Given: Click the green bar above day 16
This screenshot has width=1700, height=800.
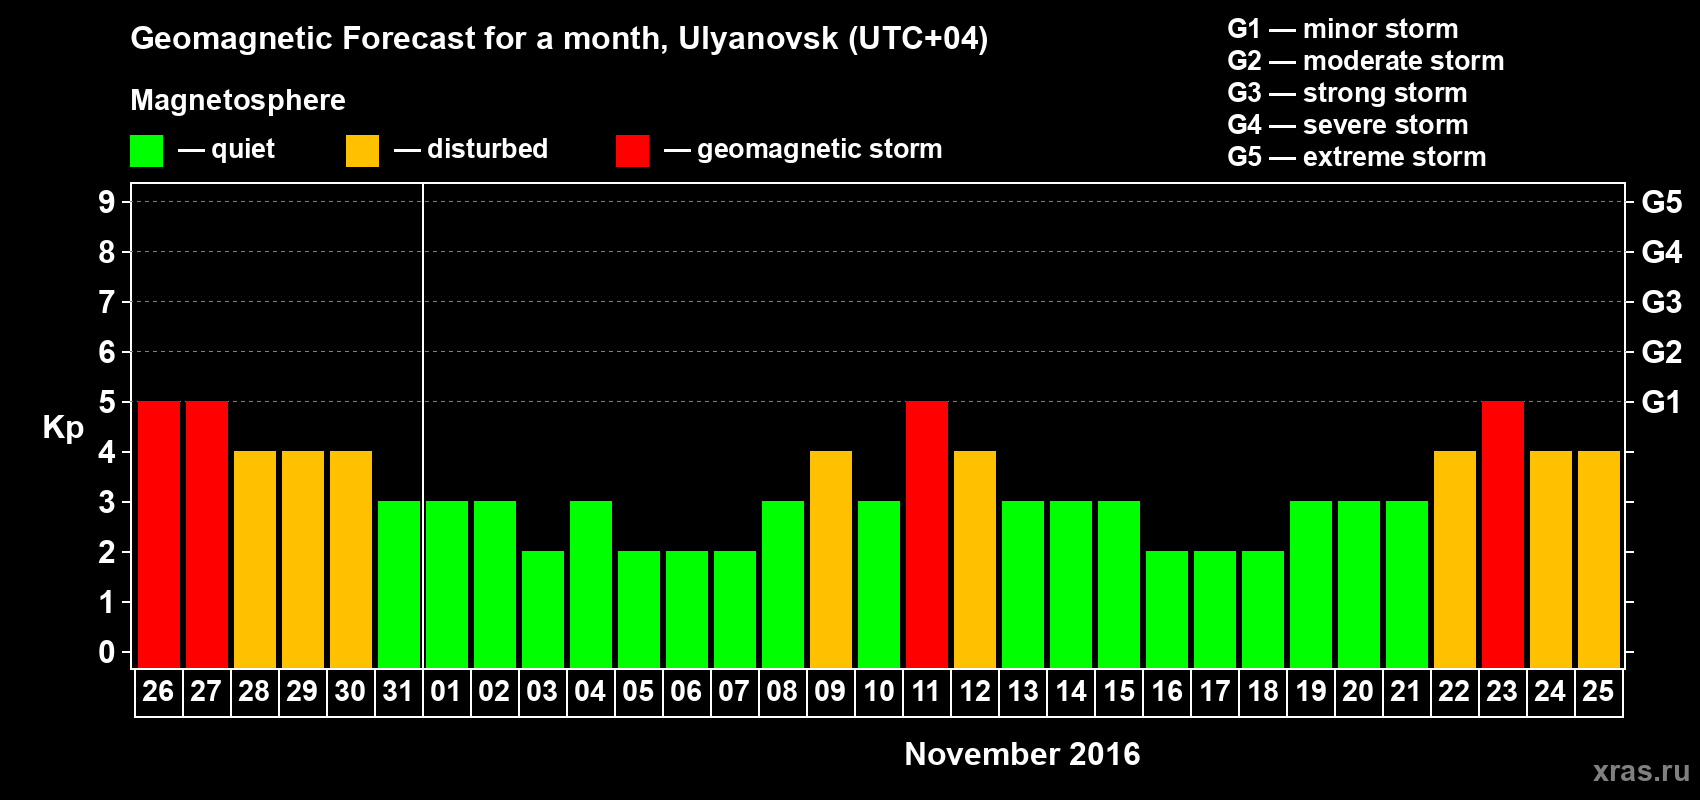Looking at the screenshot, I should 1167,610.
